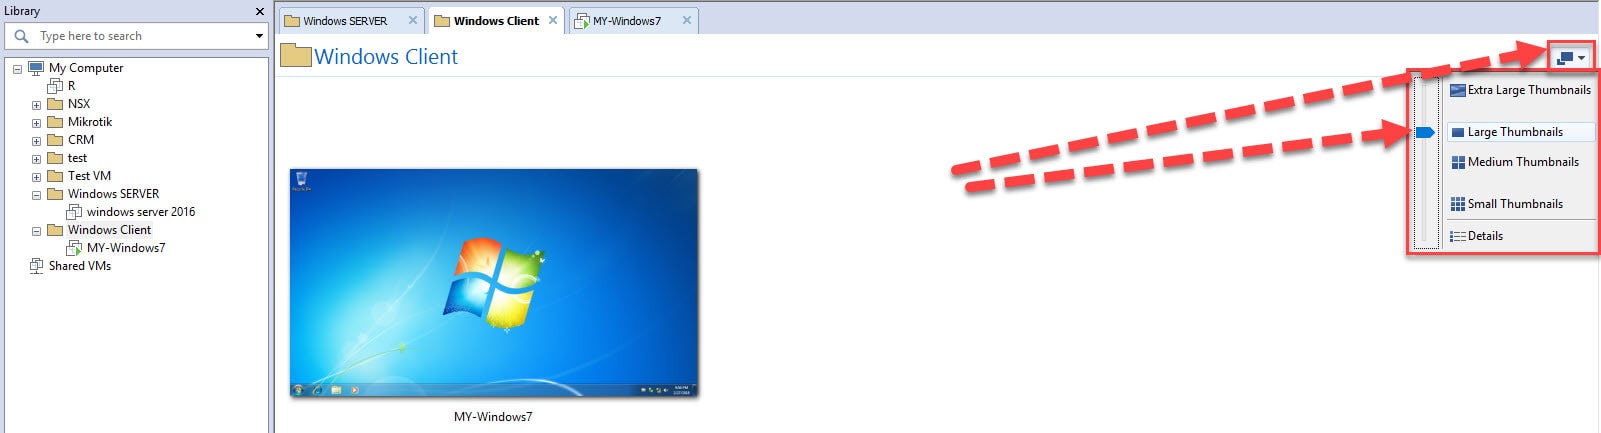Select the CRM folder
Screen dimensions: 1601x433
pos(81,140)
